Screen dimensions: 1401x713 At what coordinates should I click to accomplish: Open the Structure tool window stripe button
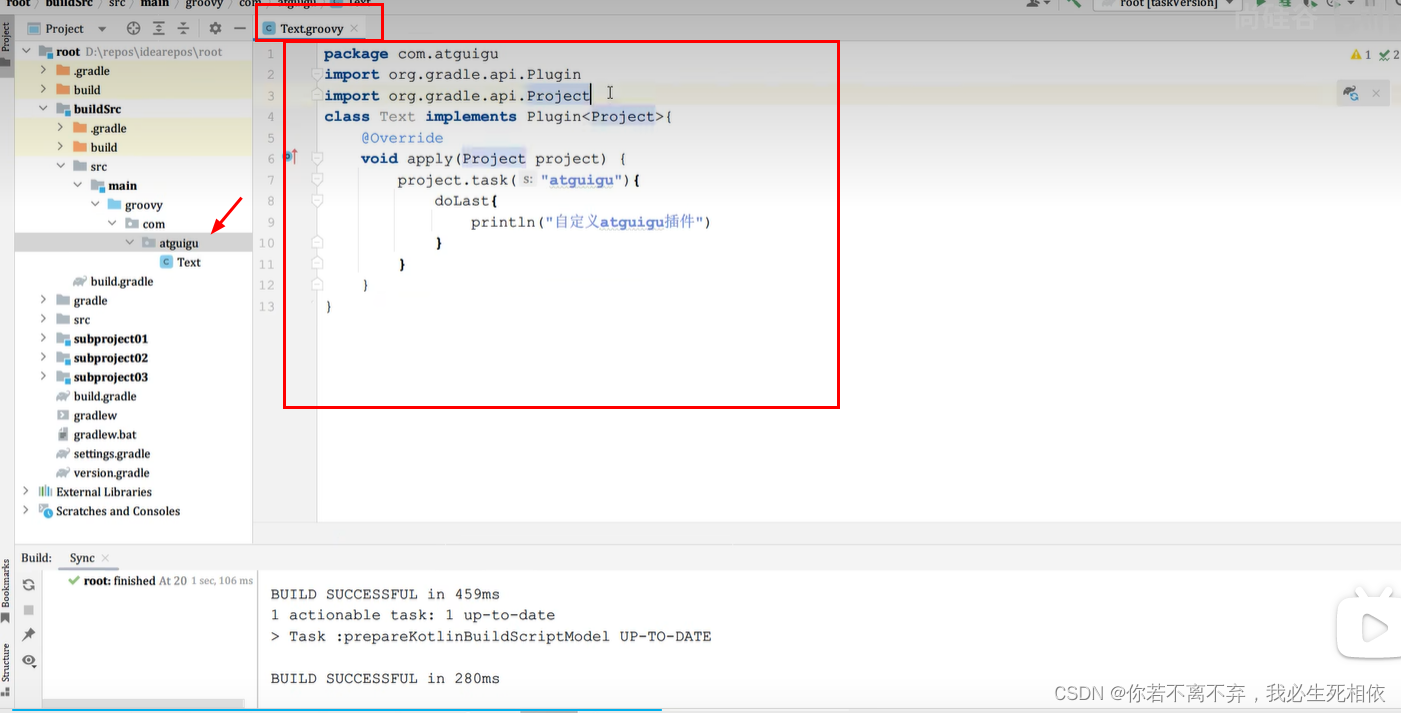(6, 669)
